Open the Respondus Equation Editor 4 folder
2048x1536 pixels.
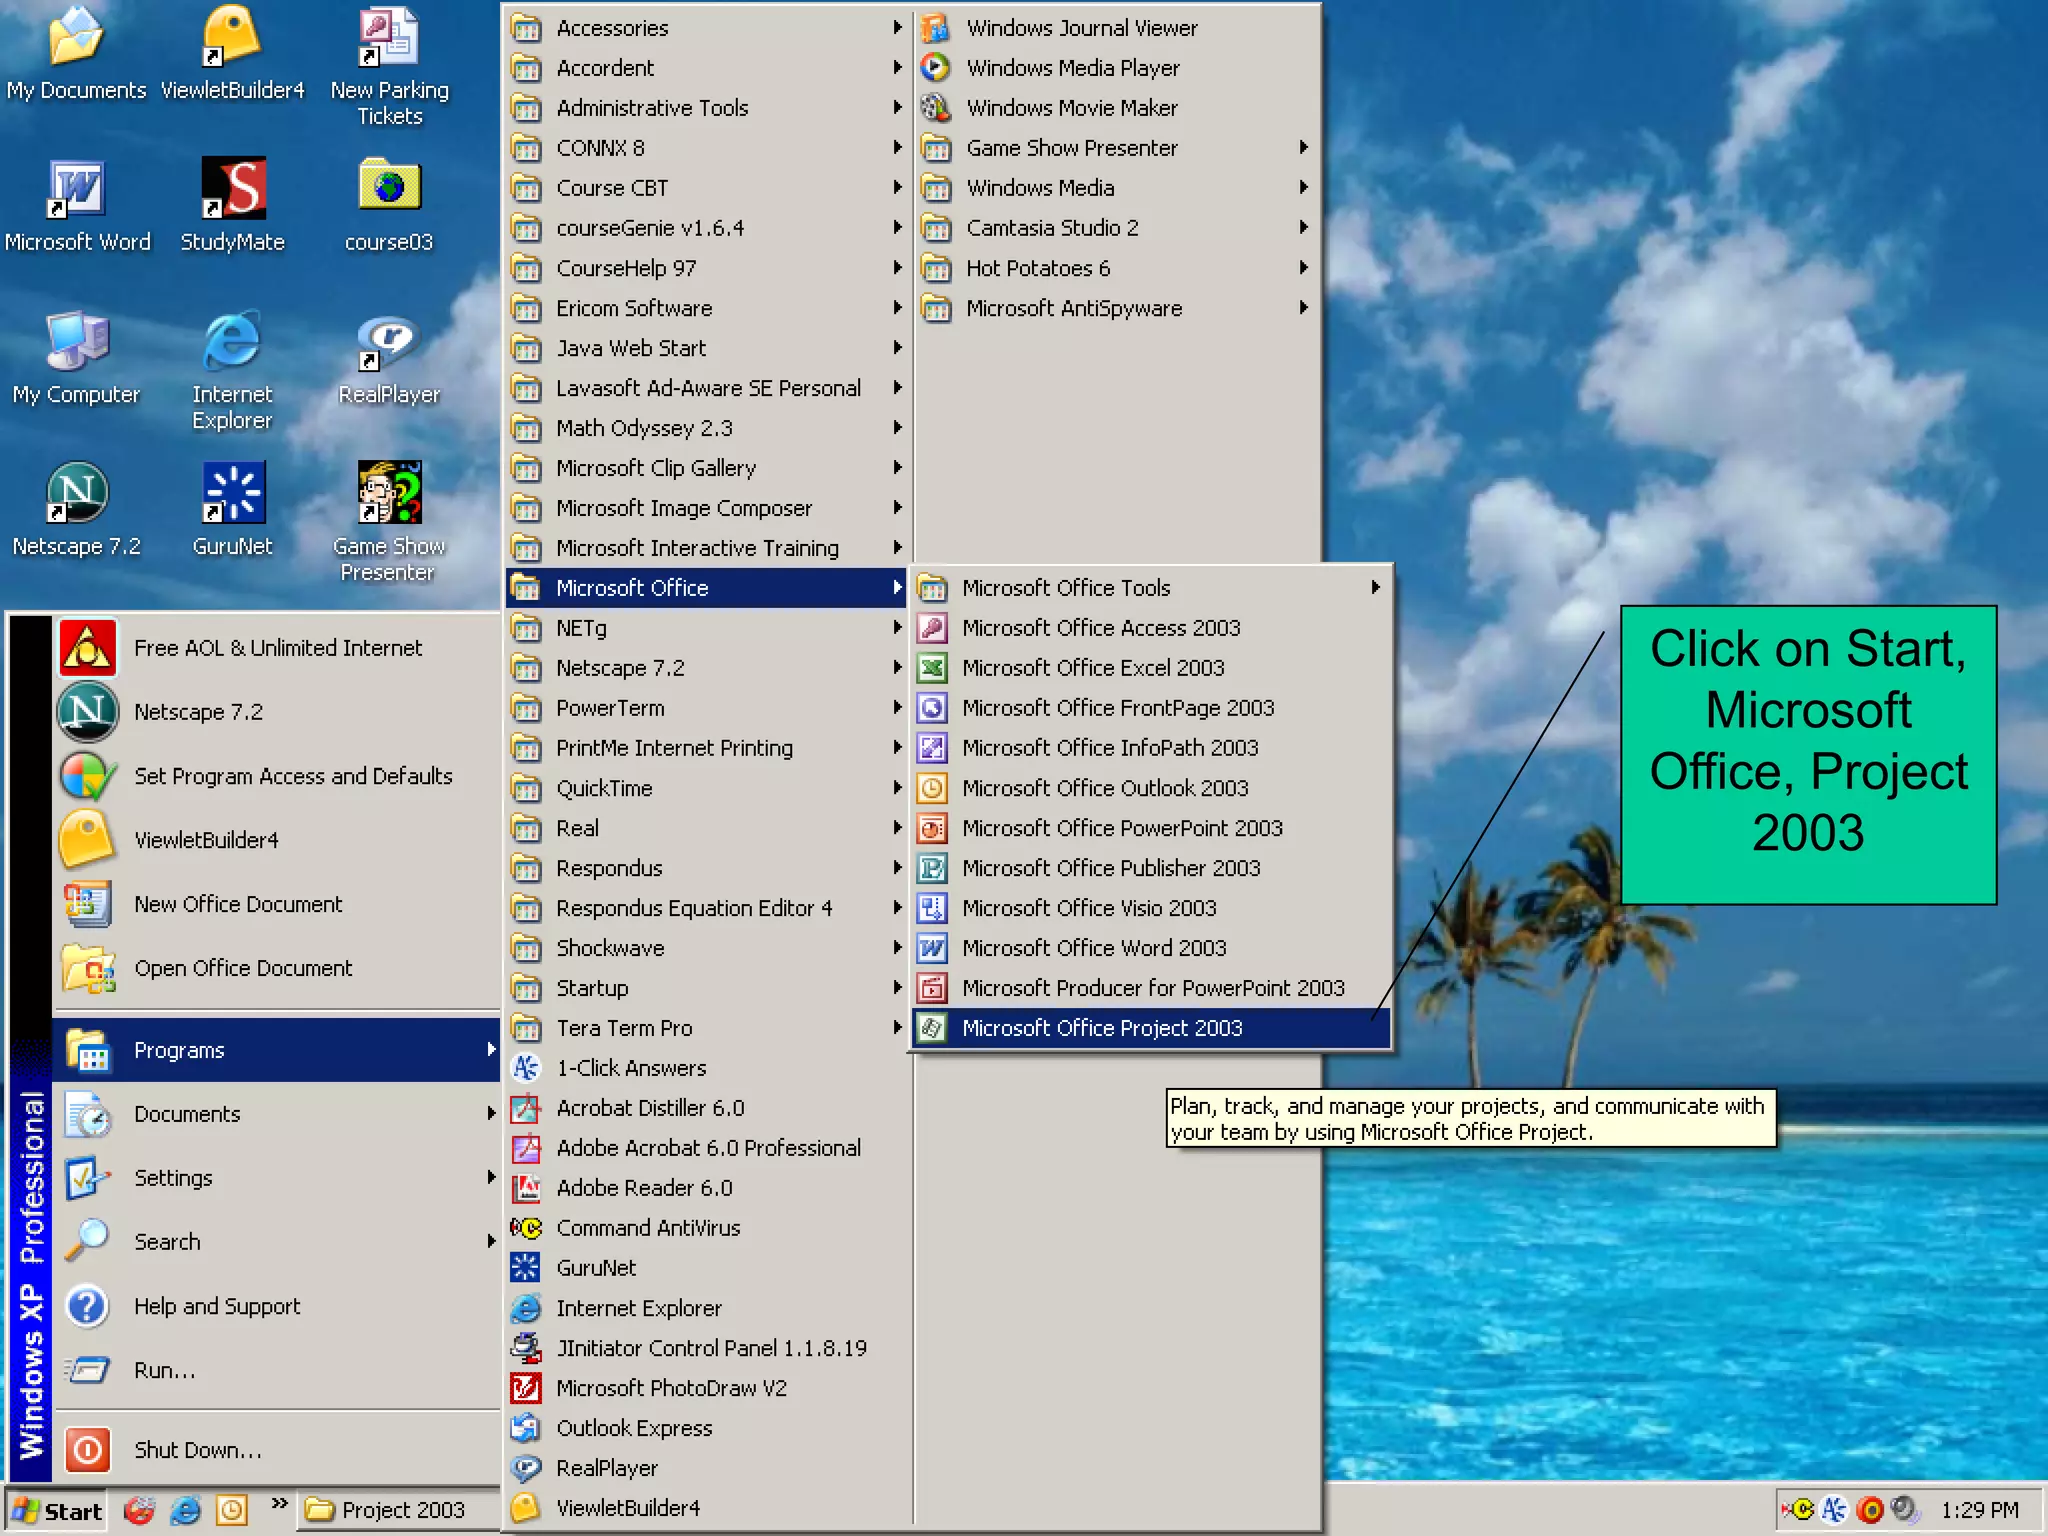click(705, 908)
